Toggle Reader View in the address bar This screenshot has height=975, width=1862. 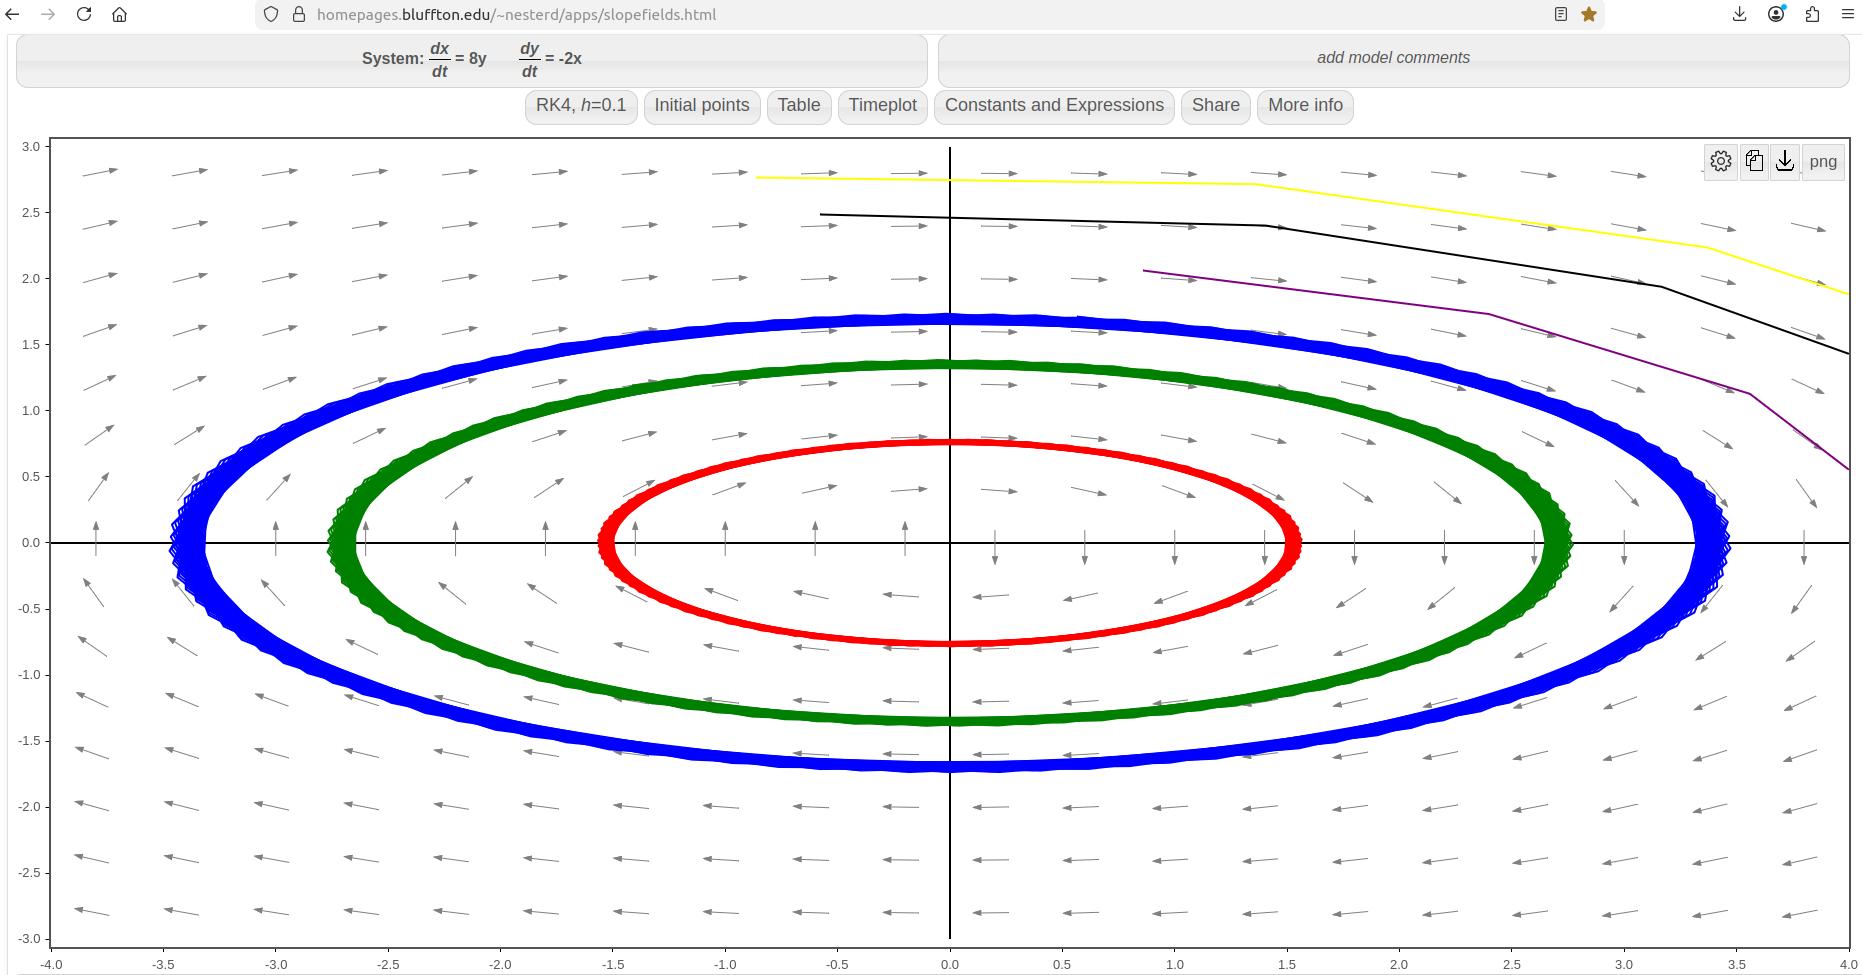pyautogui.click(x=1560, y=14)
